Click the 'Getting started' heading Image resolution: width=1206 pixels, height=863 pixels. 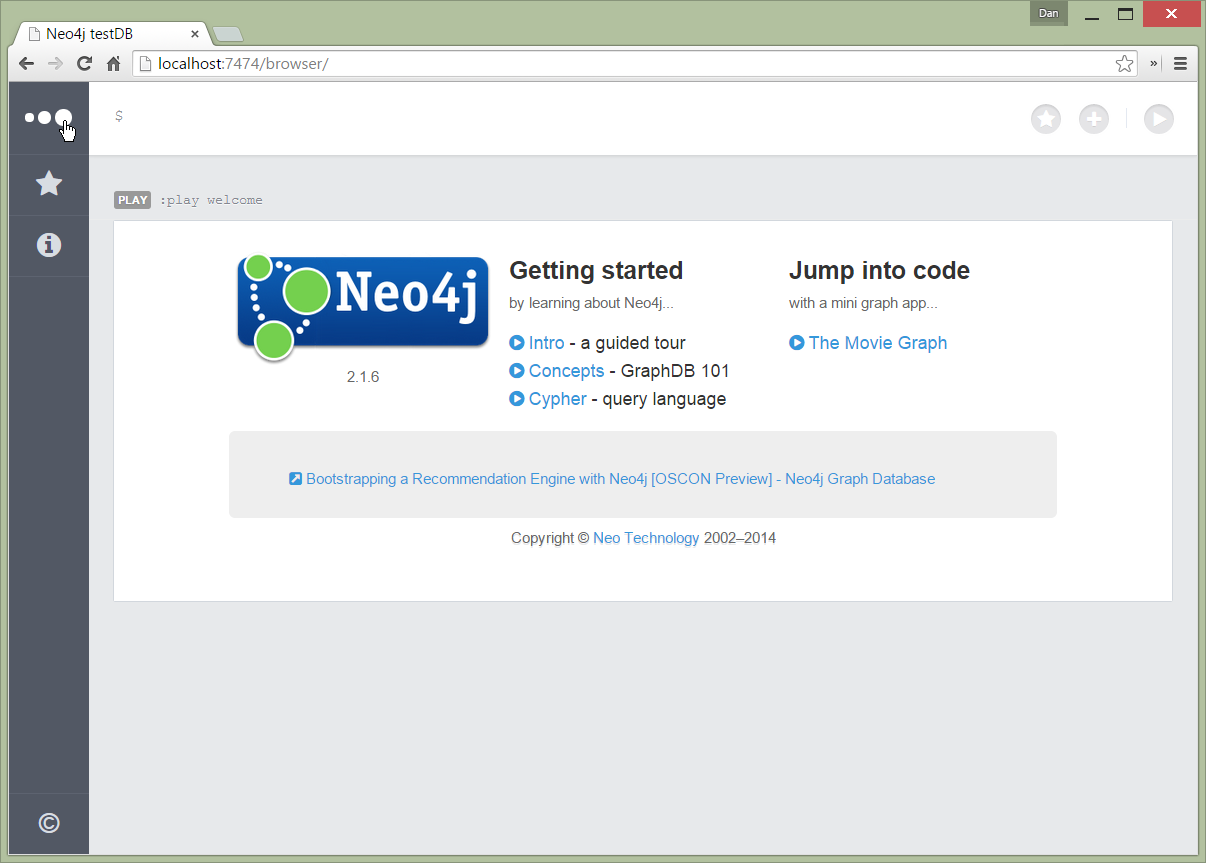(x=596, y=271)
